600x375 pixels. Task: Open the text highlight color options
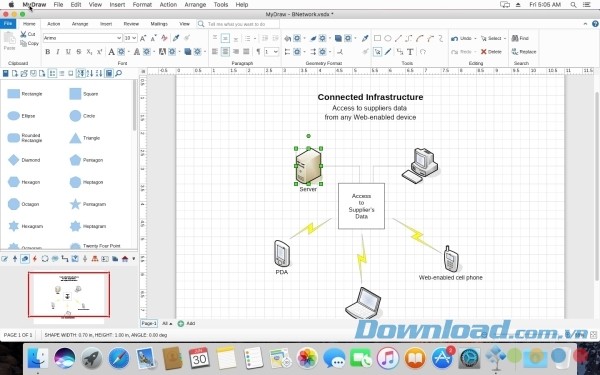coord(172,51)
